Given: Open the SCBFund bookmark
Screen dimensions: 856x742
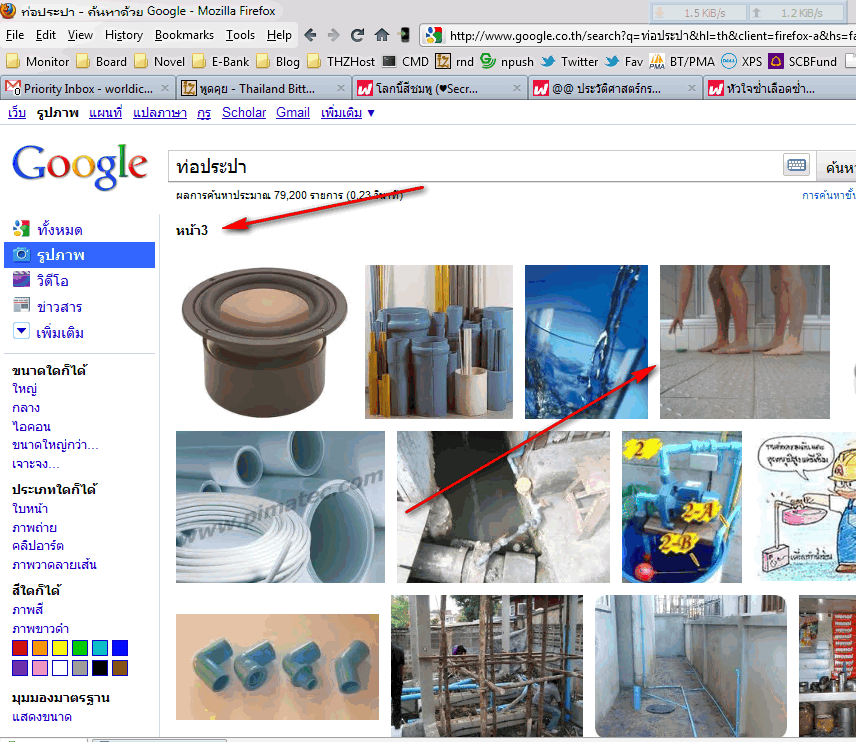Looking at the screenshot, I should click(x=802, y=62).
